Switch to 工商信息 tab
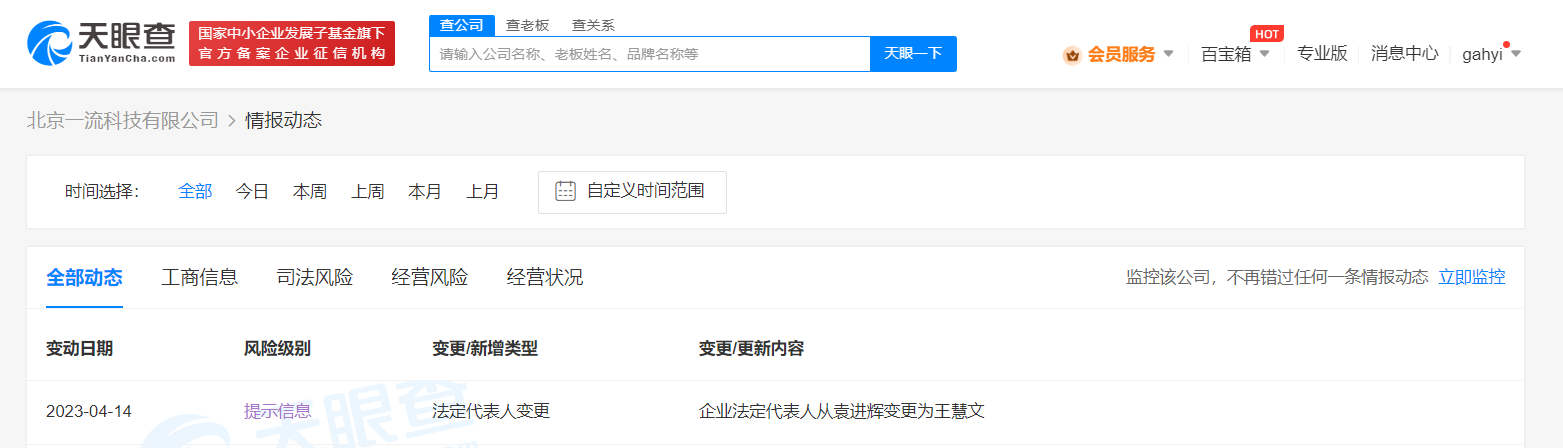1563x448 pixels. (x=200, y=278)
